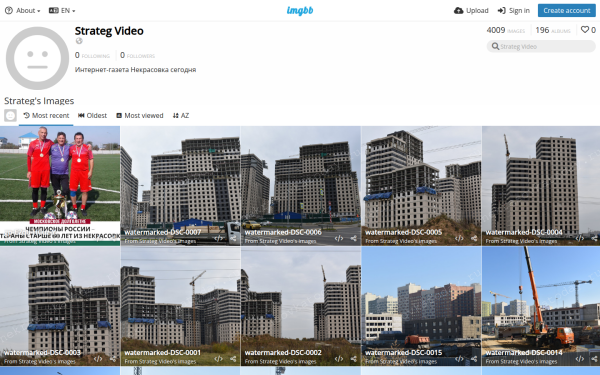Image resolution: width=600 pixels, height=375 pixels.
Task: Open the 0 following list
Action: (92, 55)
